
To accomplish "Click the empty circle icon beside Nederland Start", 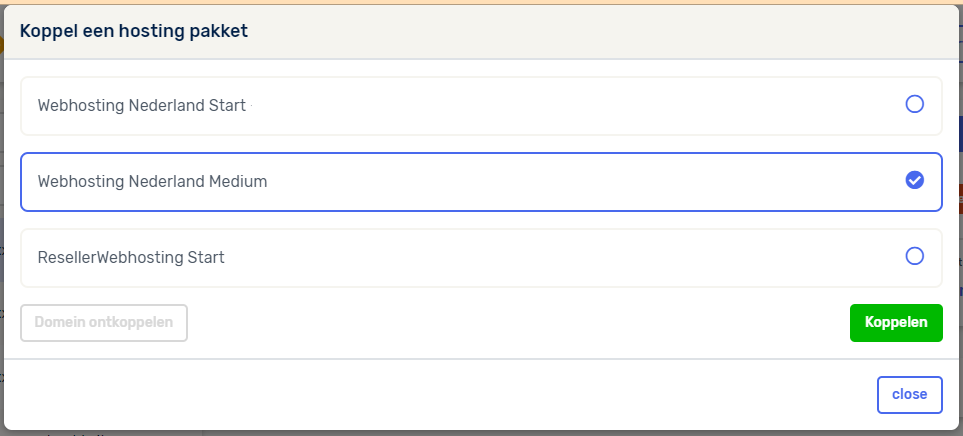I will (914, 104).
